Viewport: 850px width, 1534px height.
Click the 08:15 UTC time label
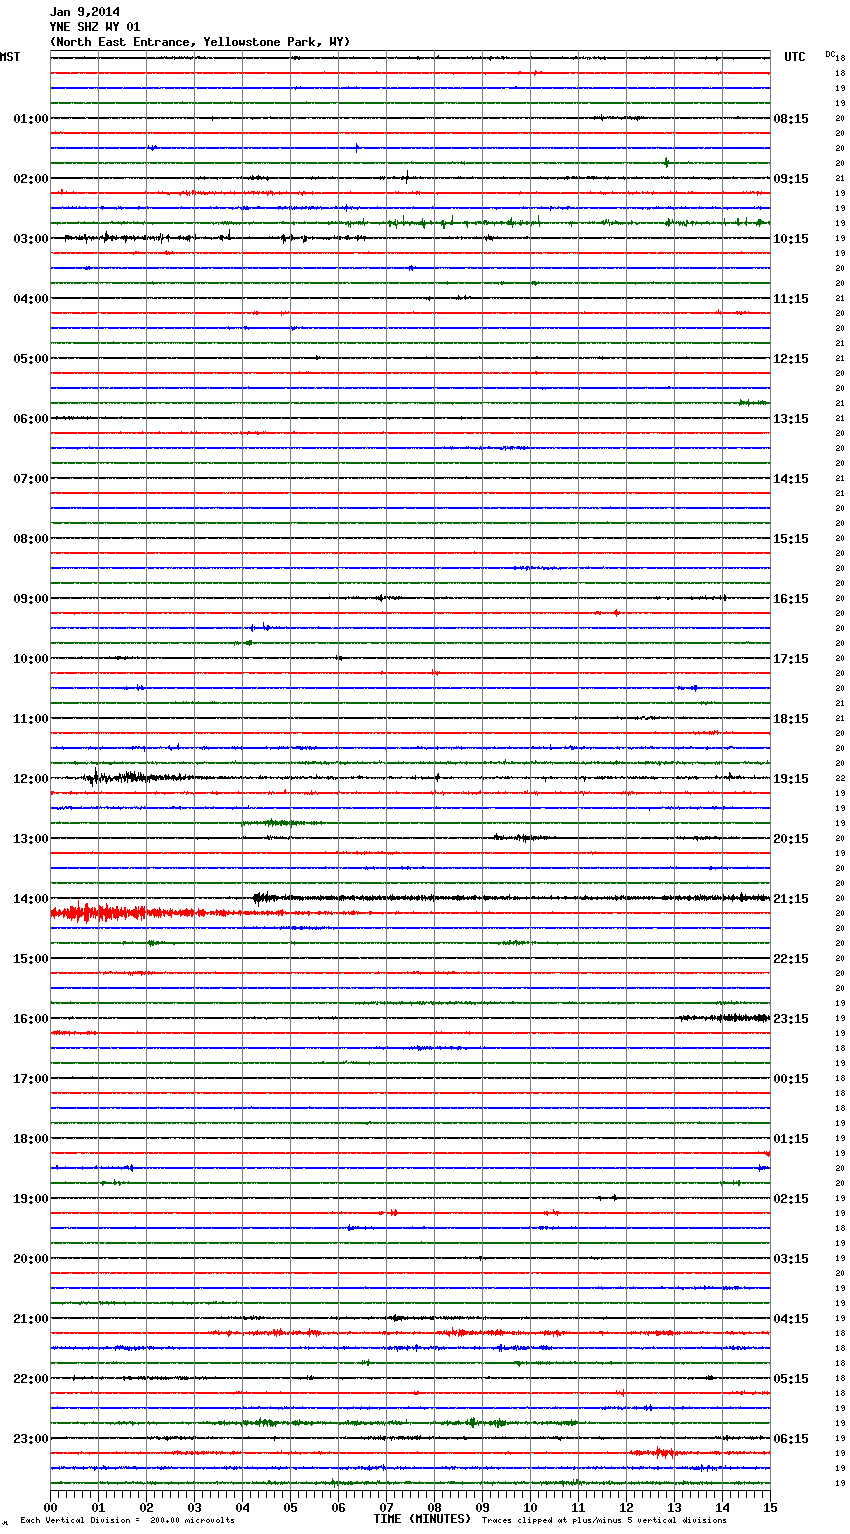tap(791, 119)
